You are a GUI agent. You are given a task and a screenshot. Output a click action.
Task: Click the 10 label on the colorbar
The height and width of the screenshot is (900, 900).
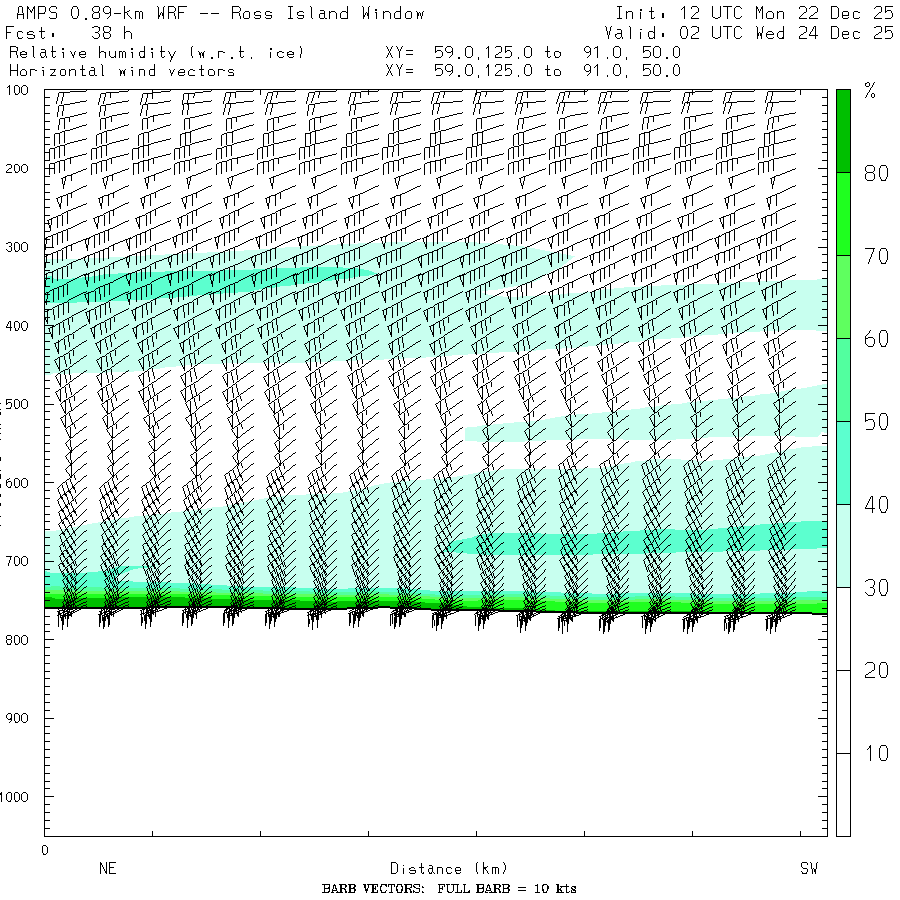click(876, 753)
